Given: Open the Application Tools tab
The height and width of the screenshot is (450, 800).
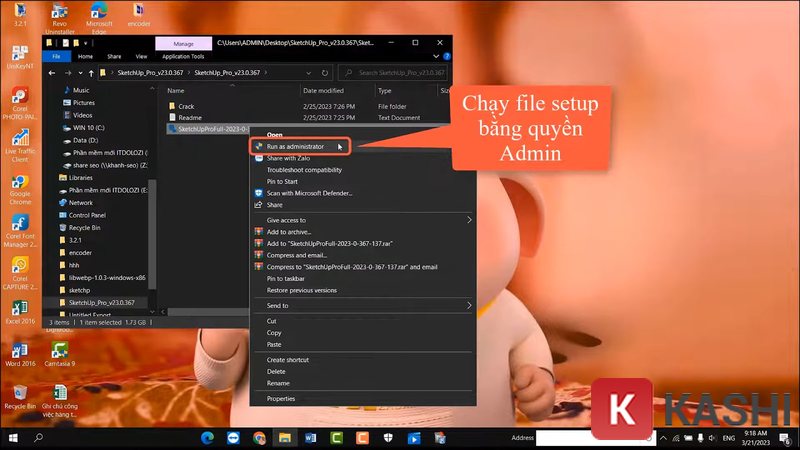Looking at the screenshot, I should (183, 56).
